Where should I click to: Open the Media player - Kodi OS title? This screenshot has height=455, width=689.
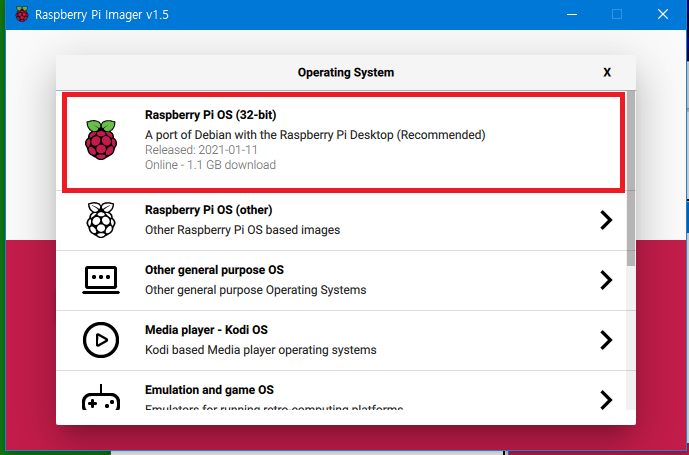pos(206,330)
